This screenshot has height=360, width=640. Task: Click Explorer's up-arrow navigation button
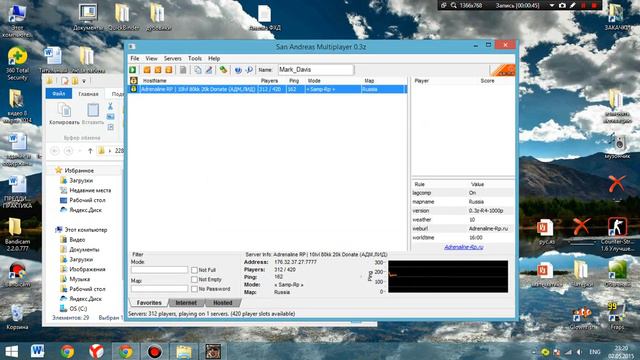[x=90, y=151]
